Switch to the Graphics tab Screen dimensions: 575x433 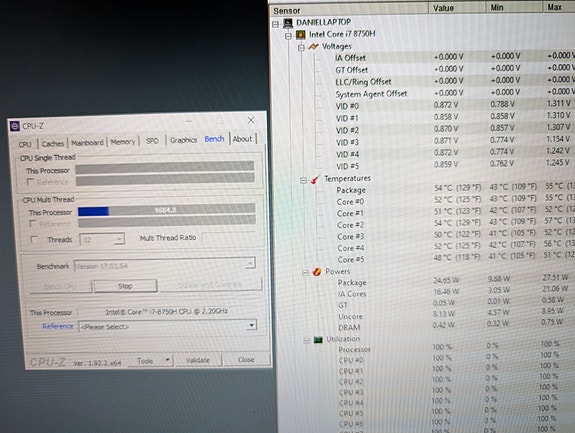point(183,140)
